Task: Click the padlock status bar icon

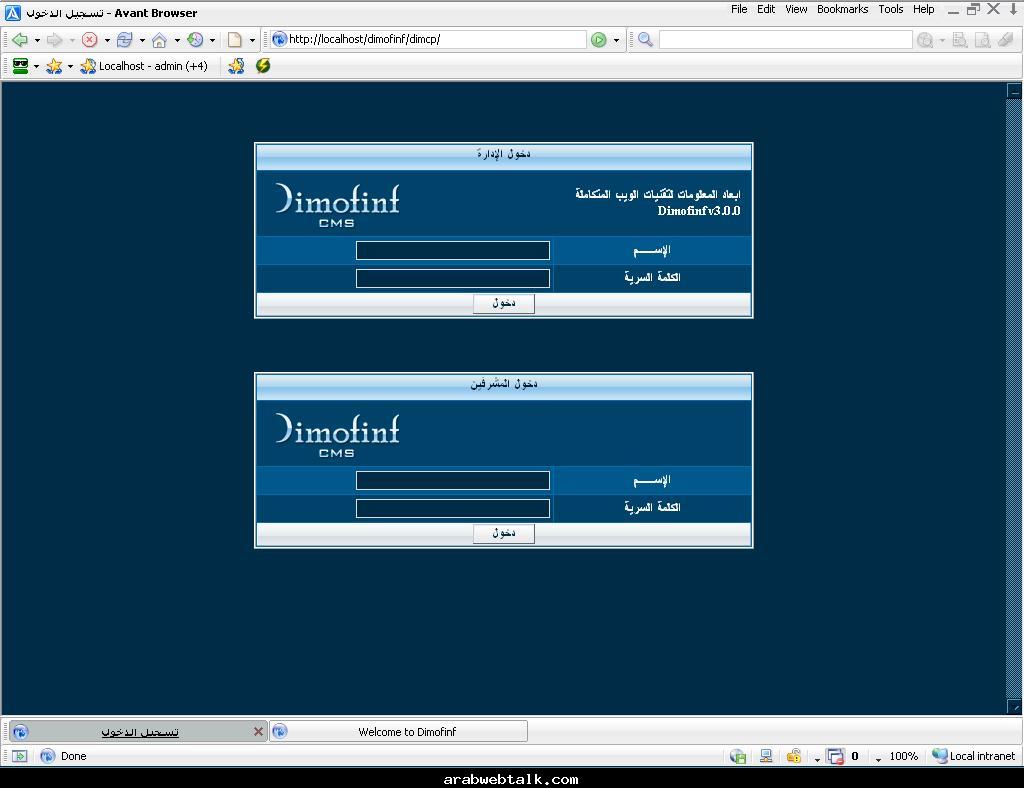Action: click(x=794, y=756)
